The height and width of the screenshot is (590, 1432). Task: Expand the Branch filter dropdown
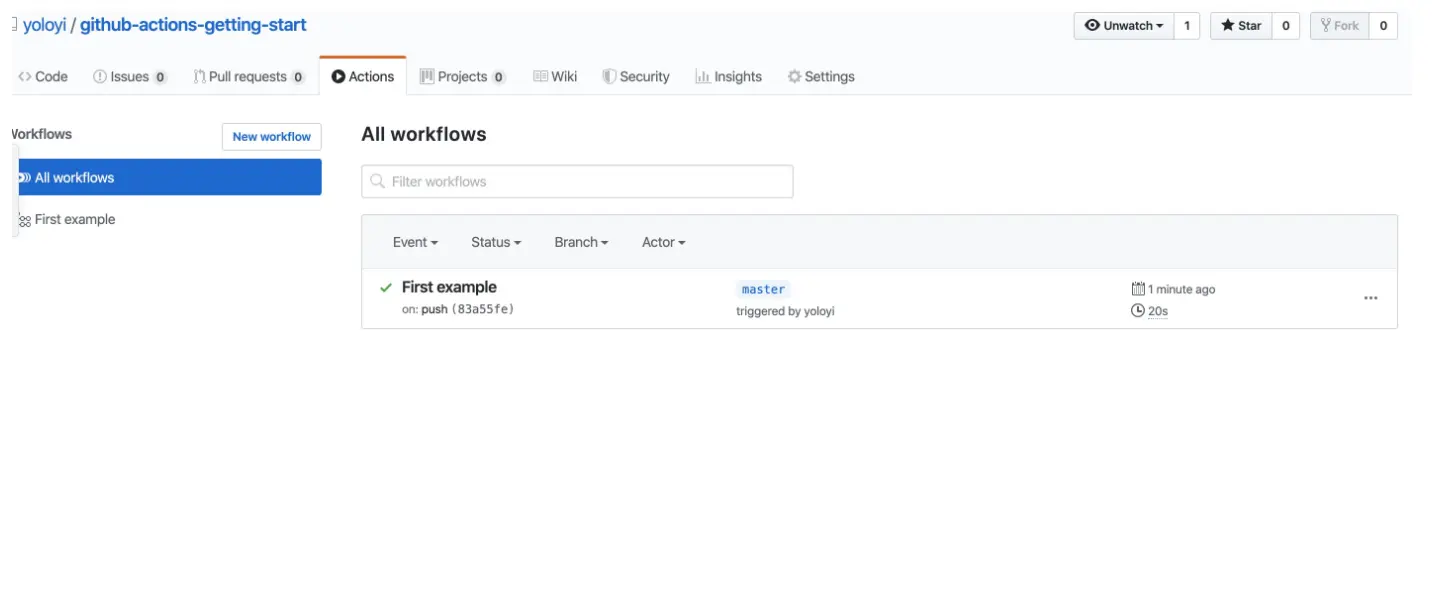pyautogui.click(x=581, y=242)
